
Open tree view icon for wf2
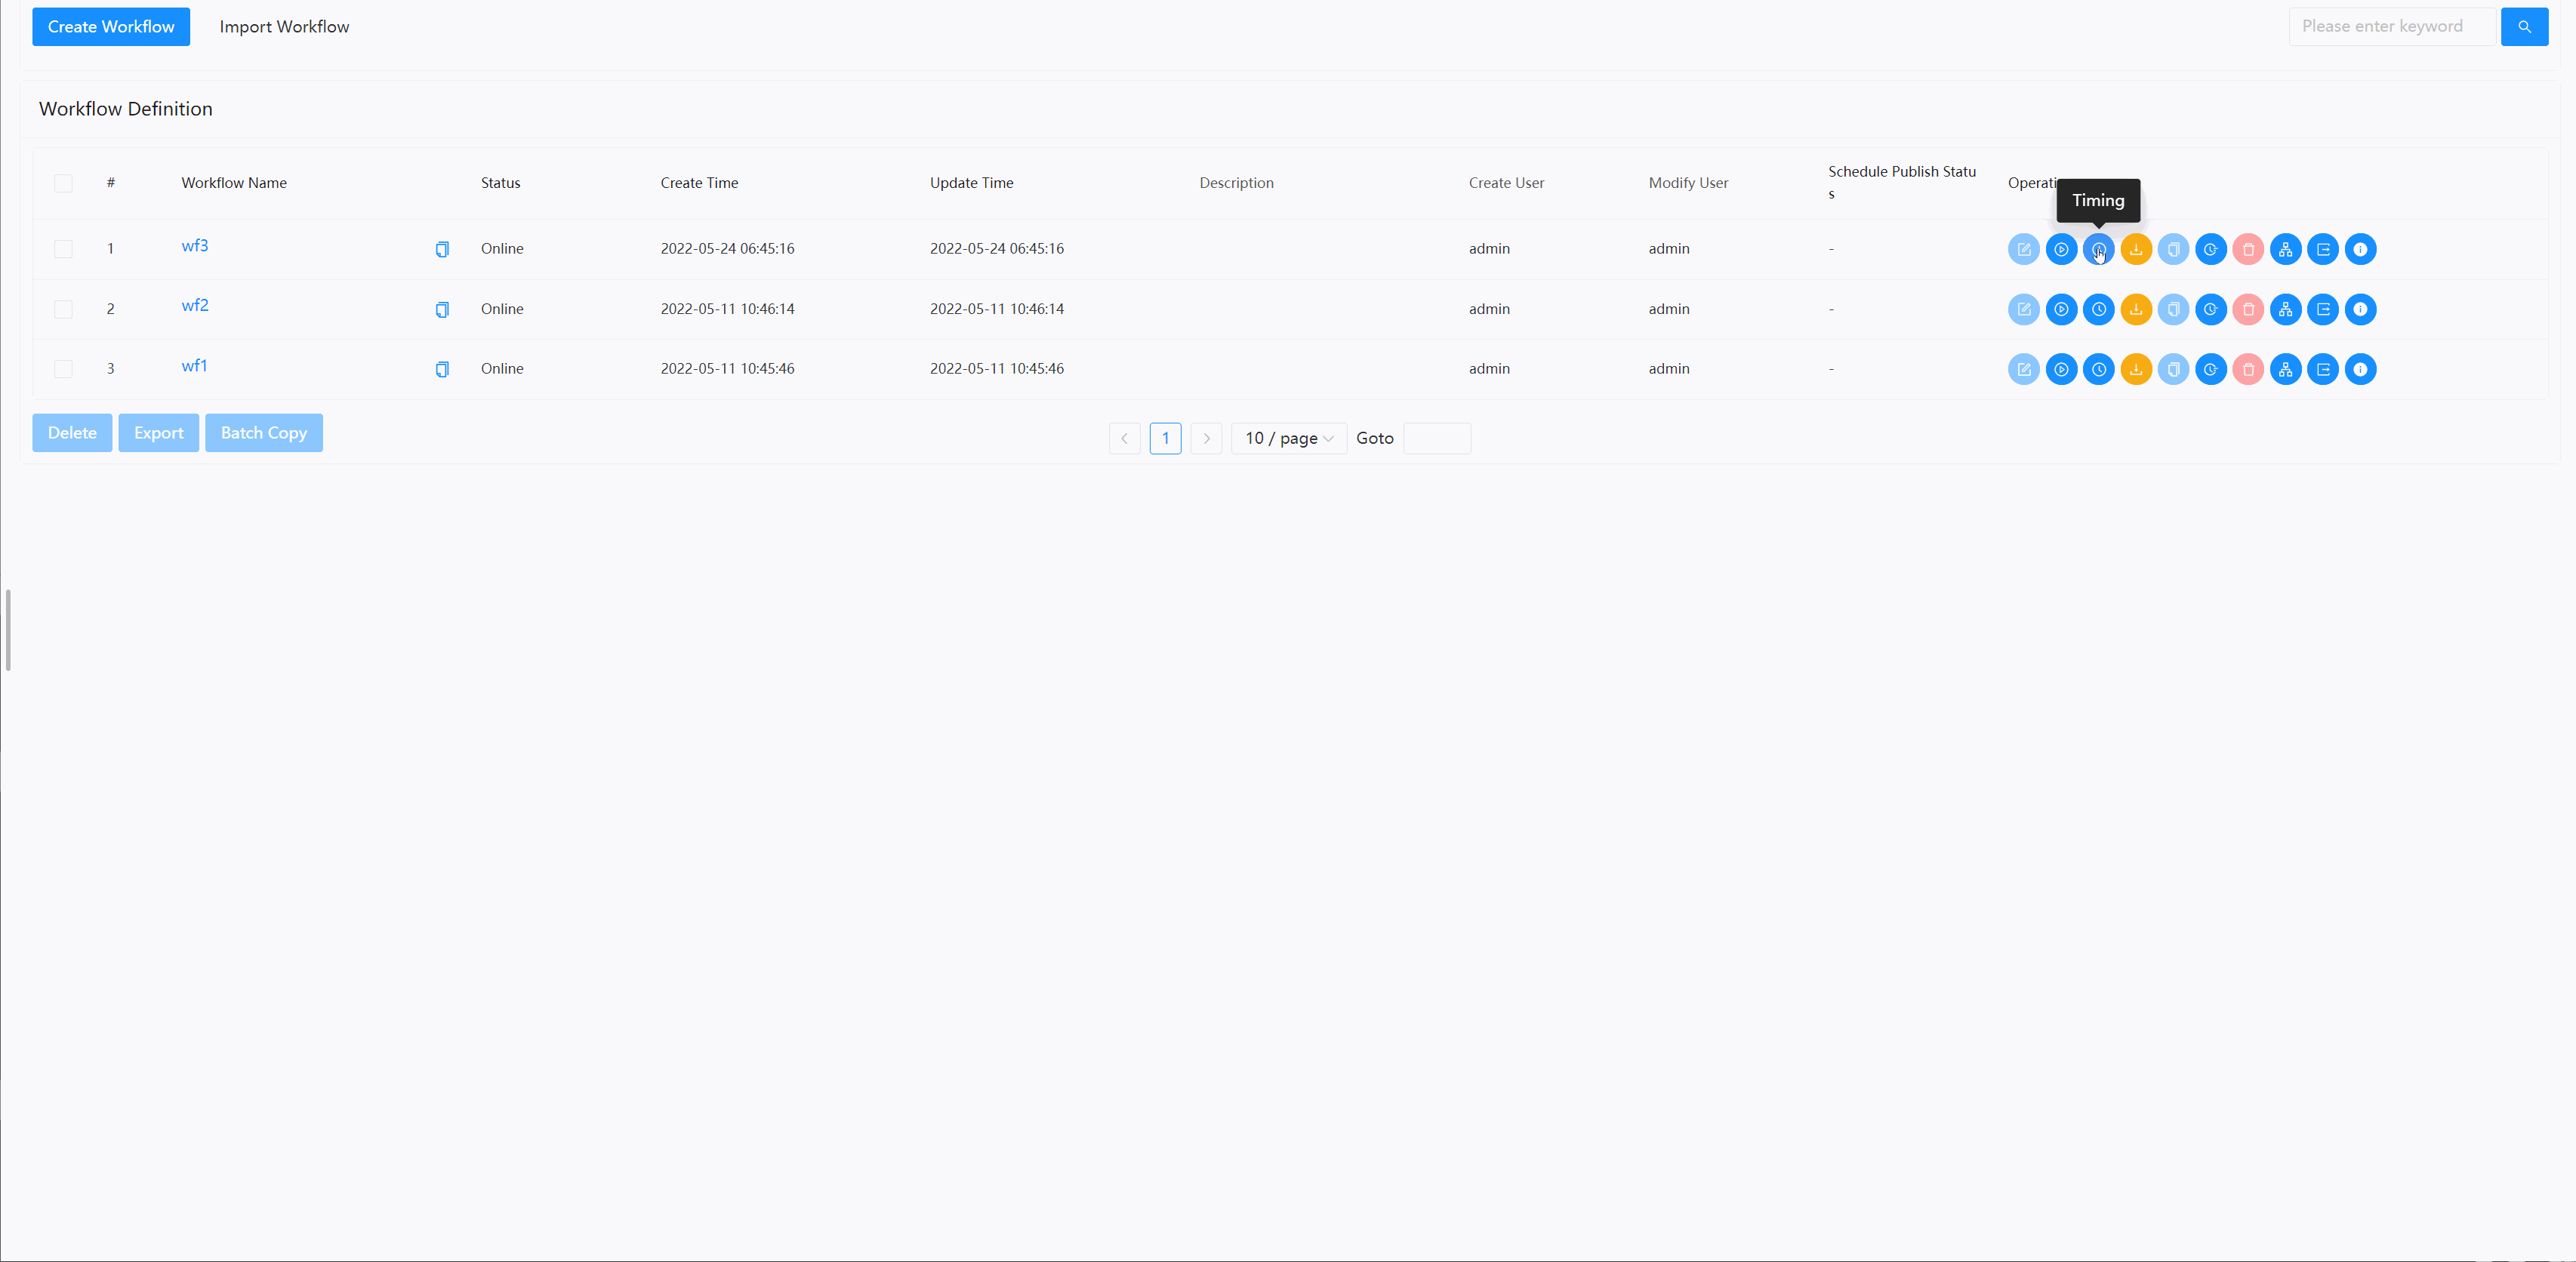coord(2286,309)
